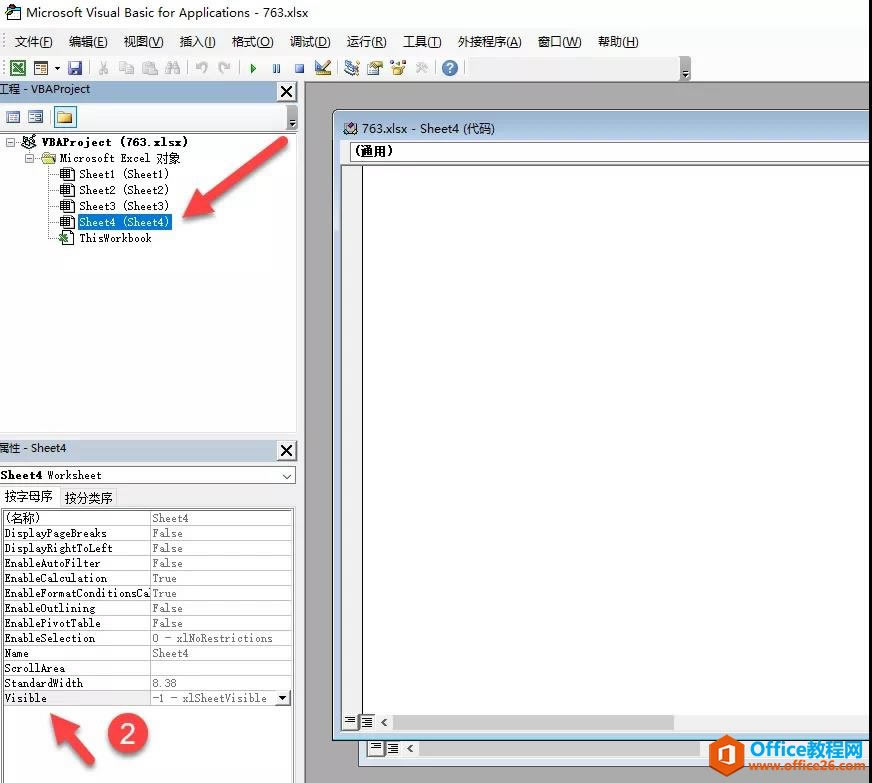The height and width of the screenshot is (783, 872).
Task: Click the Cut scissors icon
Action: (103, 68)
